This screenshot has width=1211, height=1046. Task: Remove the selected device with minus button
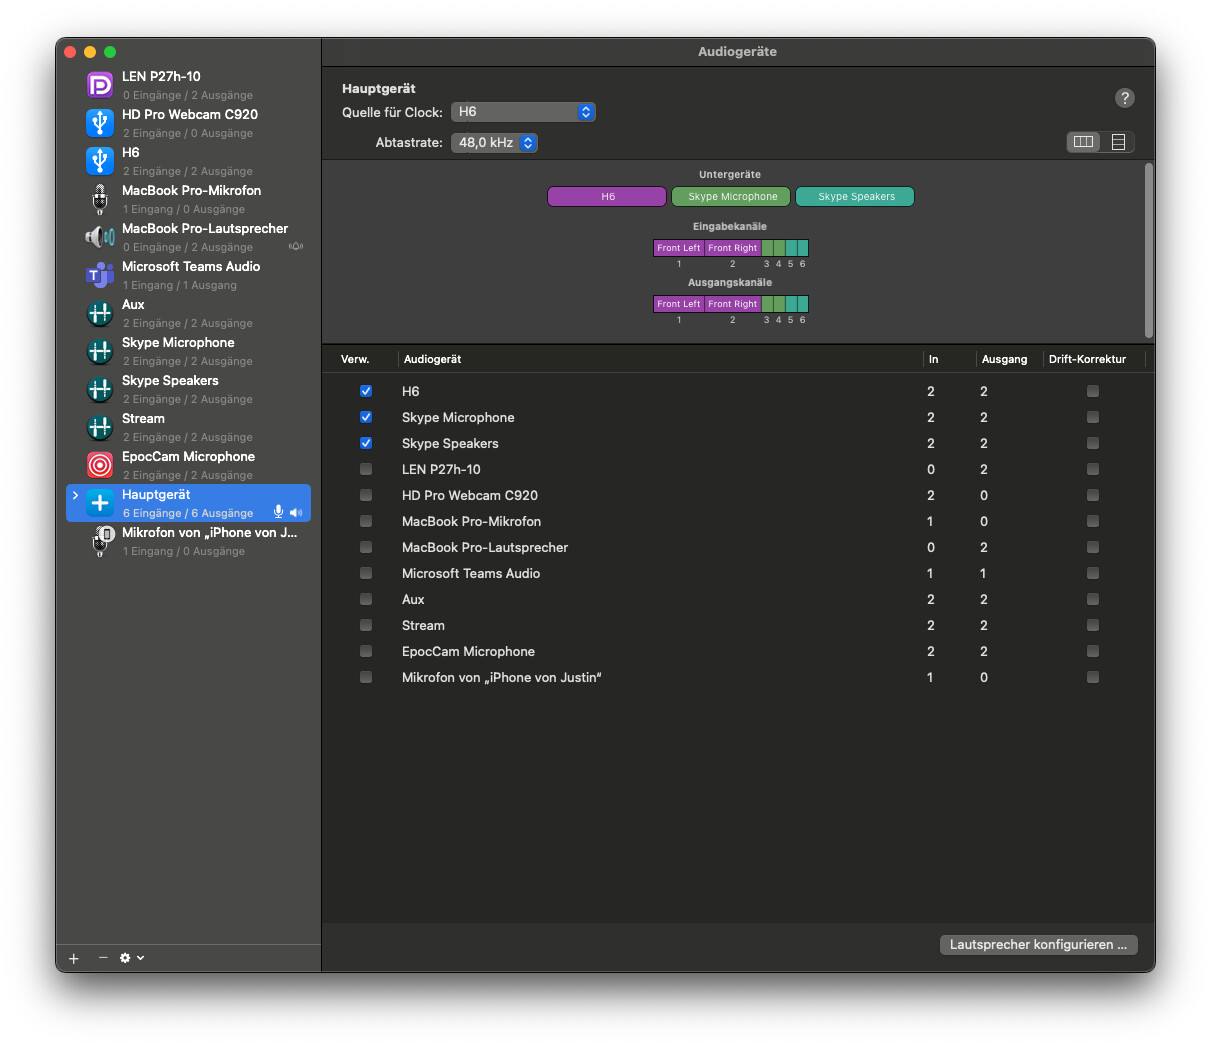[x=103, y=958]
